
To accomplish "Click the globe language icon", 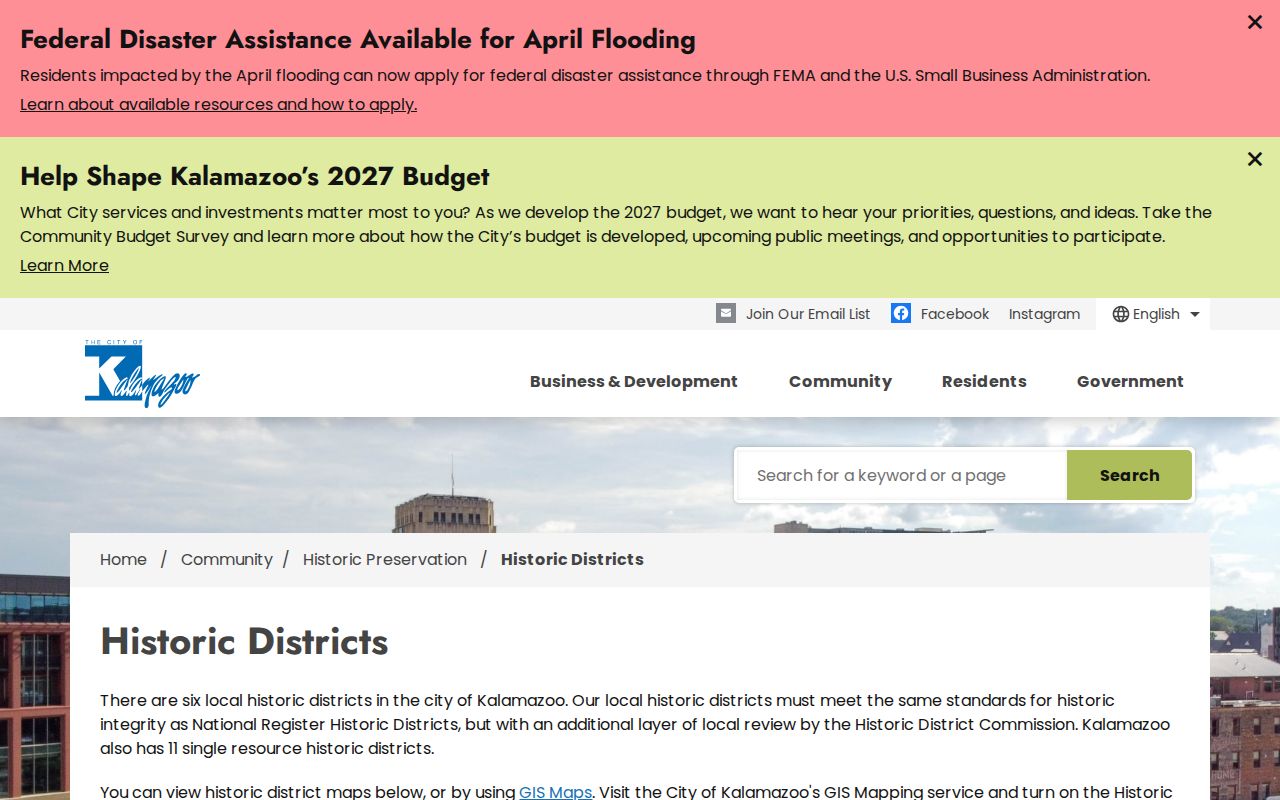I will (1121, 314).
